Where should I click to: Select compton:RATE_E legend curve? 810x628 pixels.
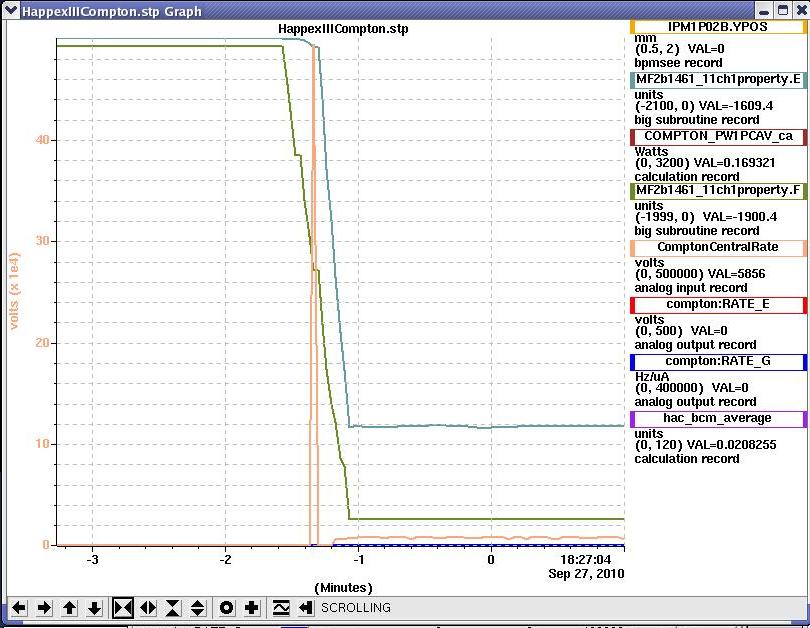[x=718, y=305]
